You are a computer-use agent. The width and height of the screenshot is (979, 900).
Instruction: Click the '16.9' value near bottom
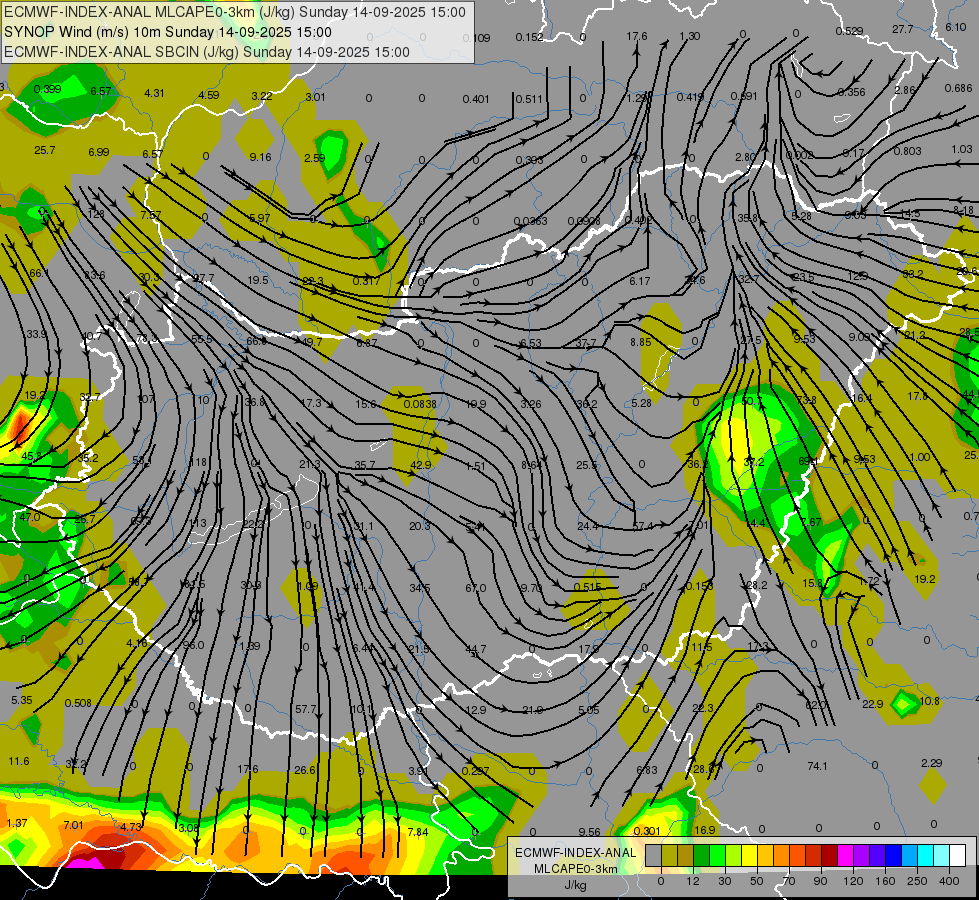pos(704,830)
